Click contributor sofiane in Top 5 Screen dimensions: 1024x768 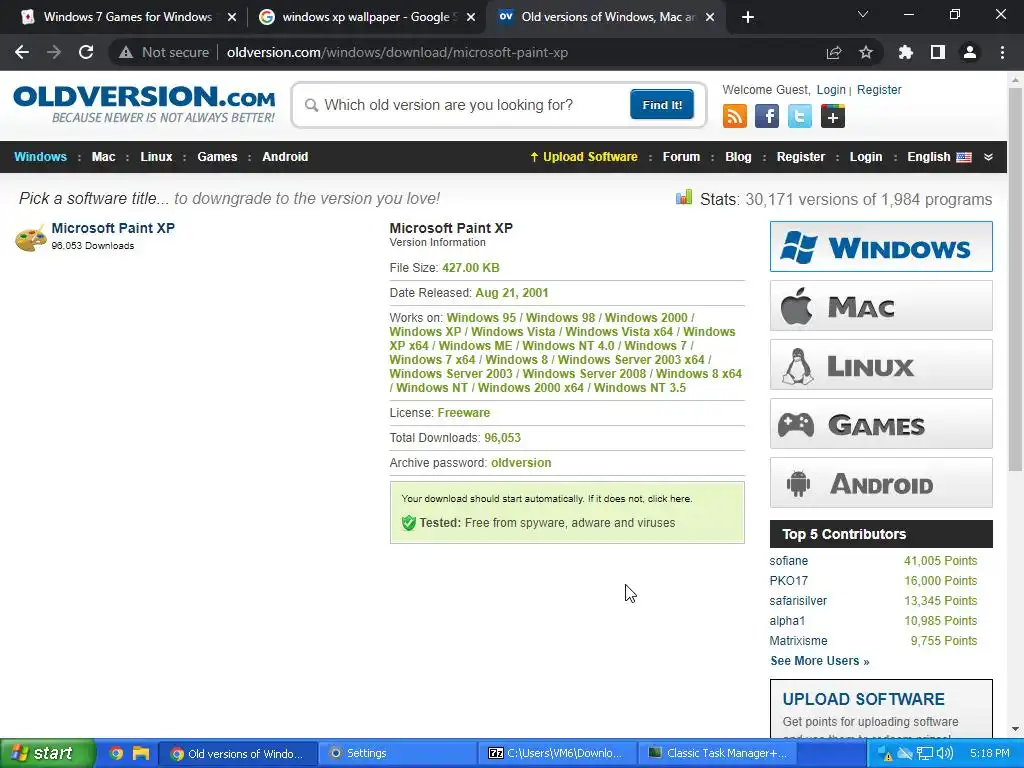pos(788,560)
